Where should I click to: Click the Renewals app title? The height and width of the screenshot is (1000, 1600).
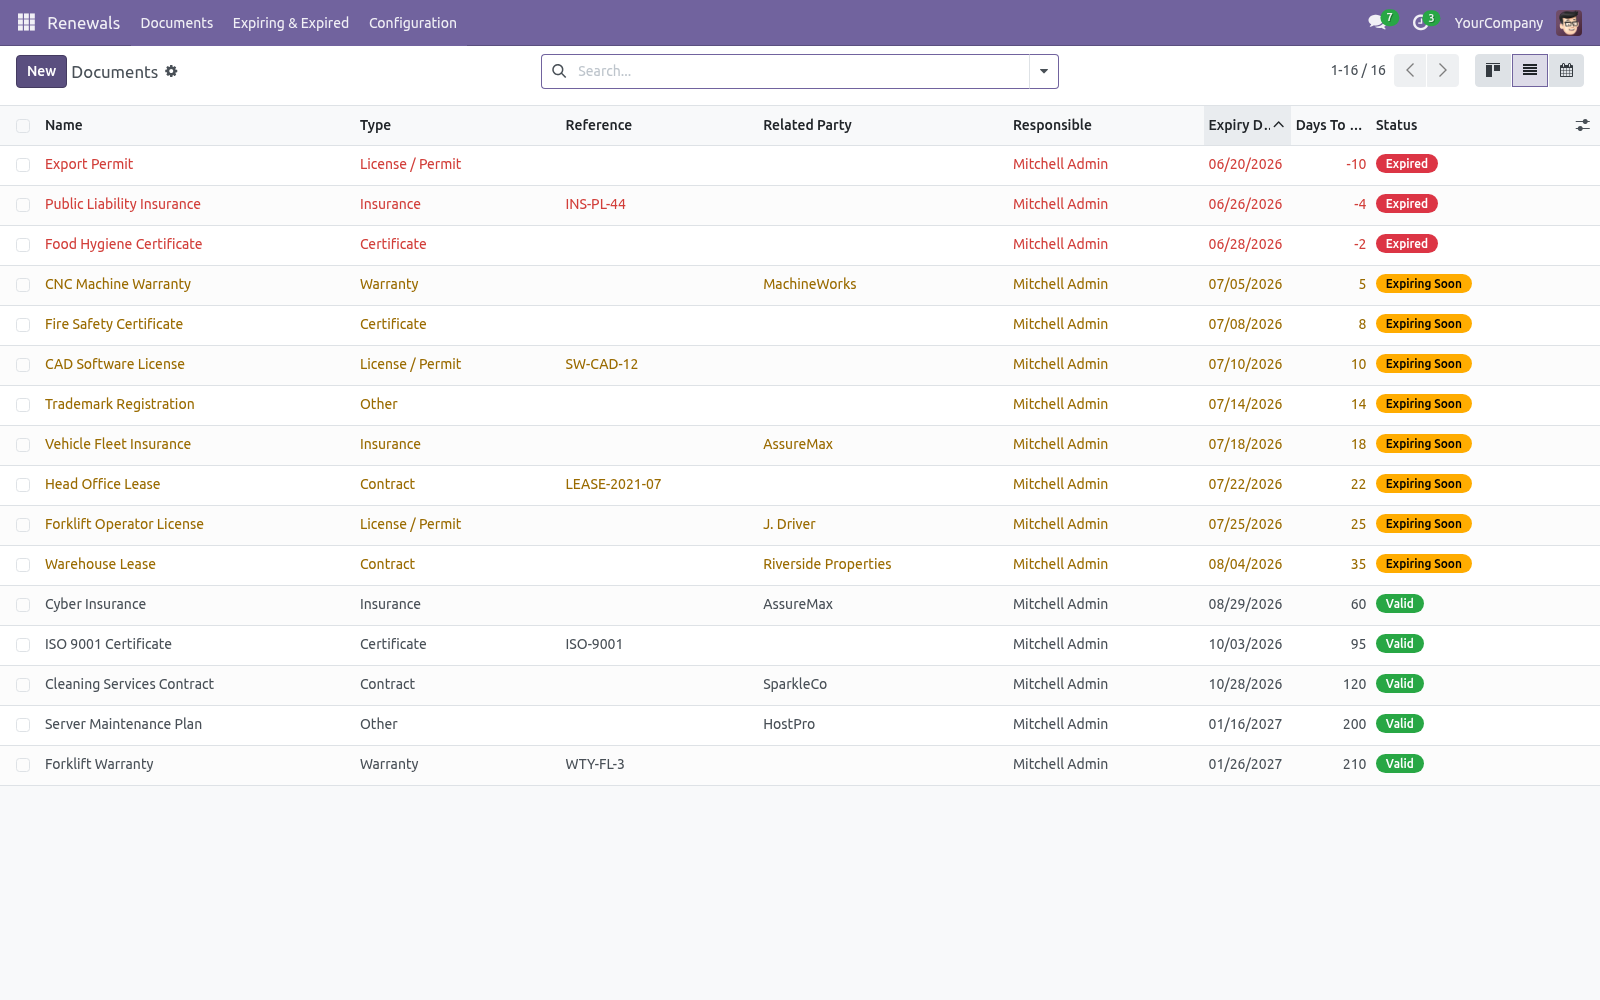click(83, 22)
